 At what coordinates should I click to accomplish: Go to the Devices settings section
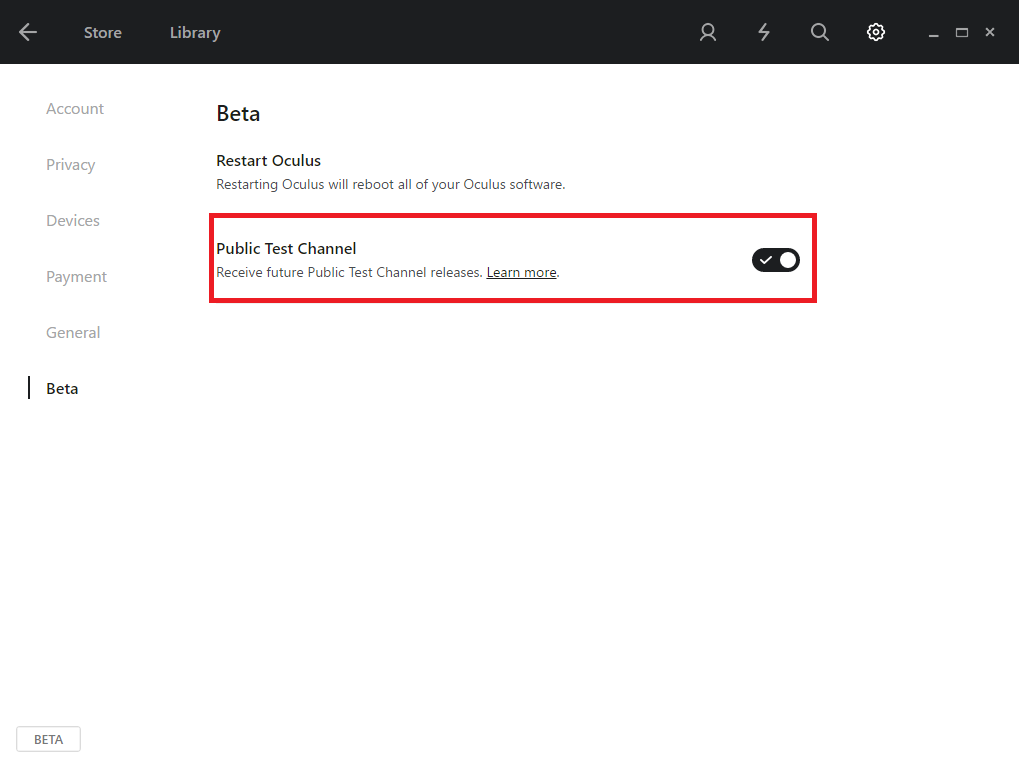73,221
